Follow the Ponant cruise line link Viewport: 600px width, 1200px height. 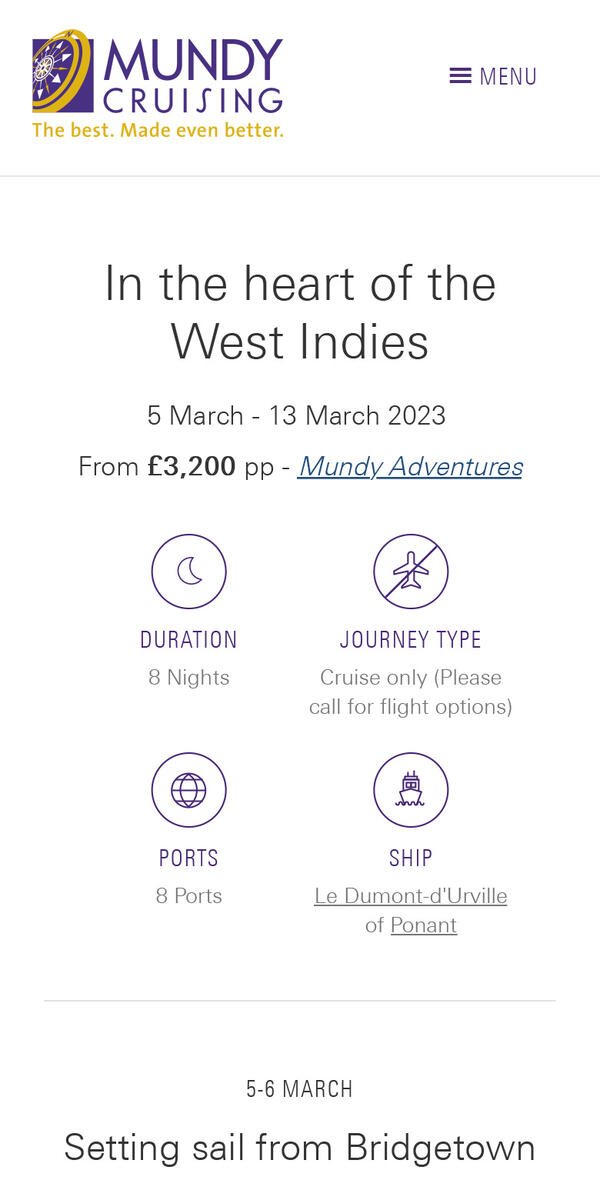tap(423, 926)
